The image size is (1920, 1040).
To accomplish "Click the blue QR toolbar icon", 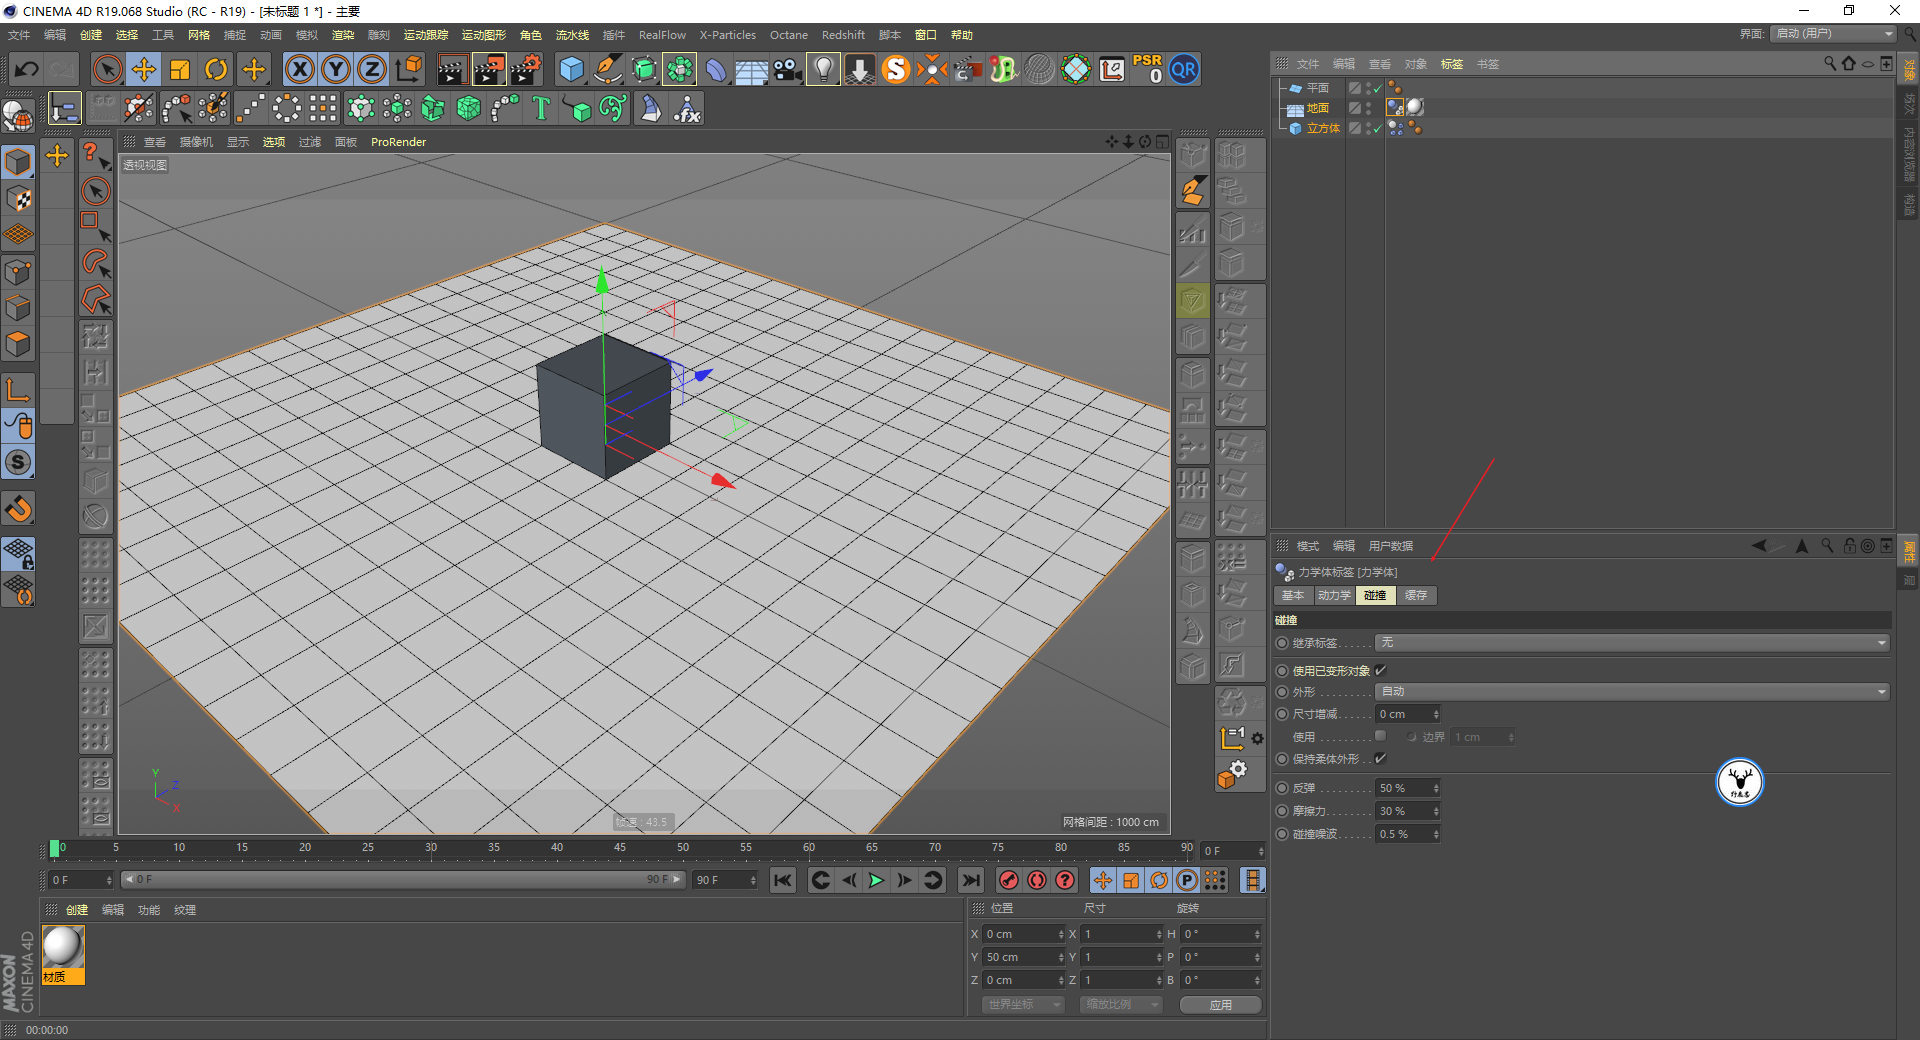I will [1184, 69].
